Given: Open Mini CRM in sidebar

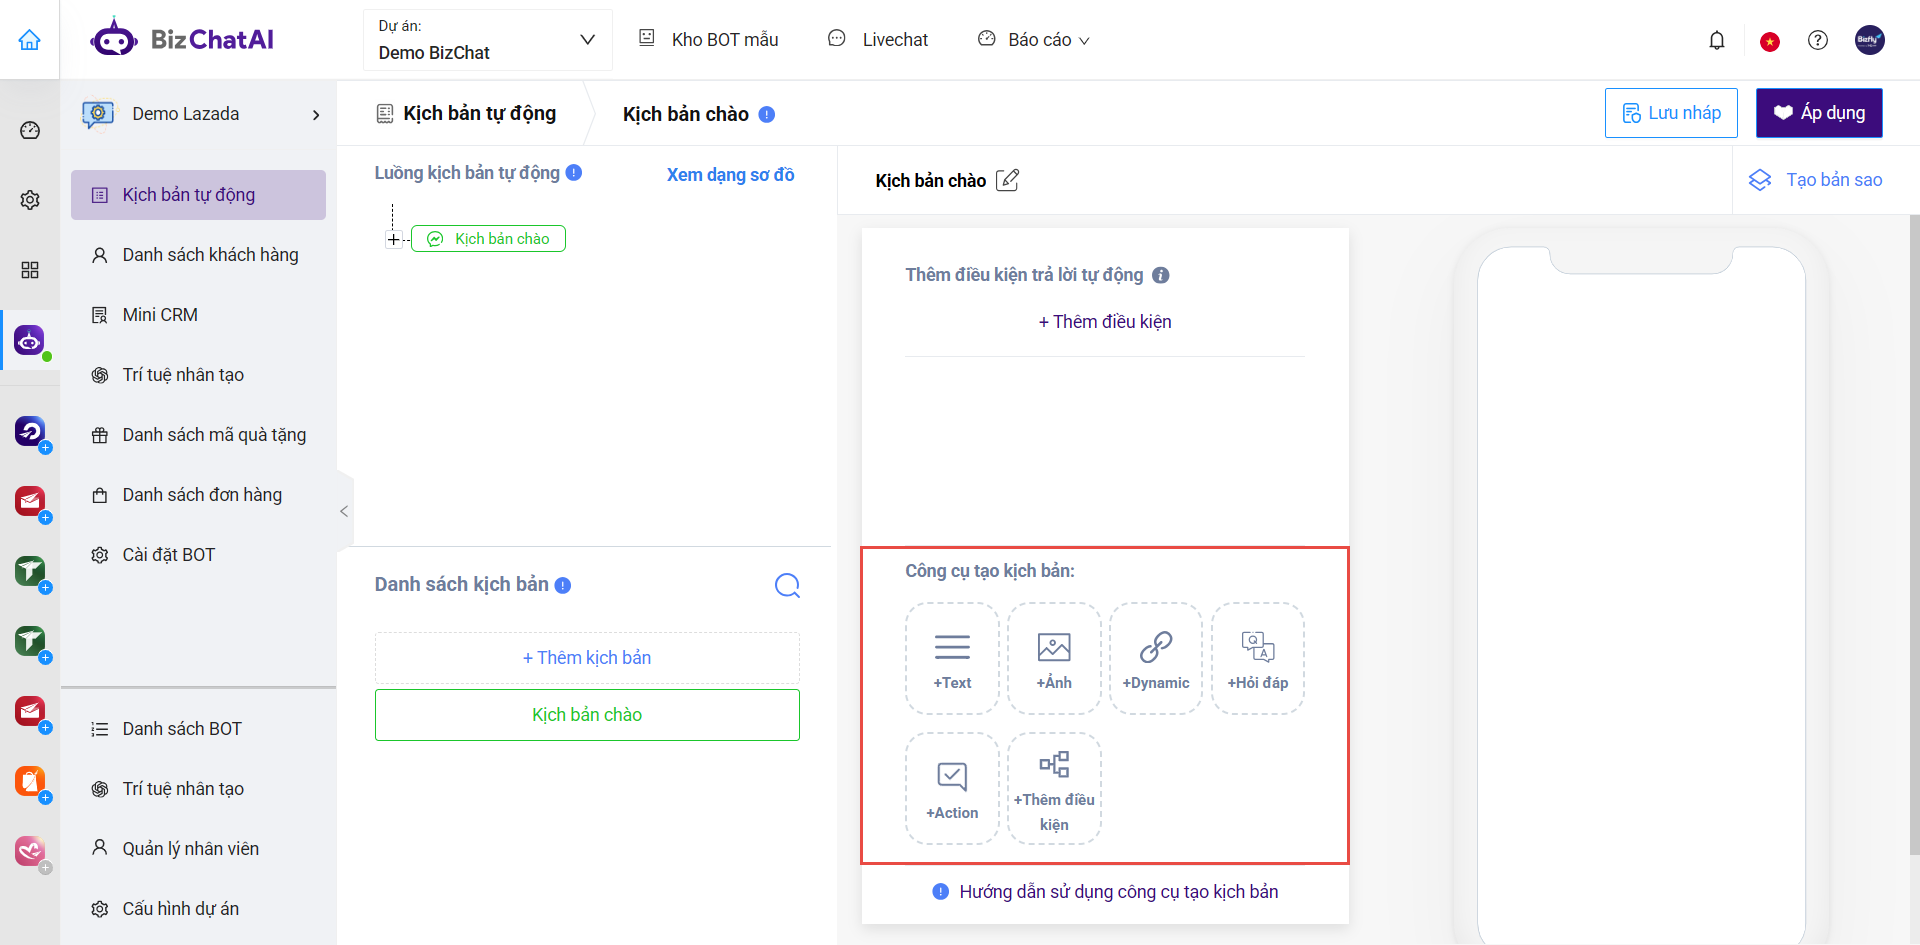Looking at the screenshot, I should (x=198, y=315).
